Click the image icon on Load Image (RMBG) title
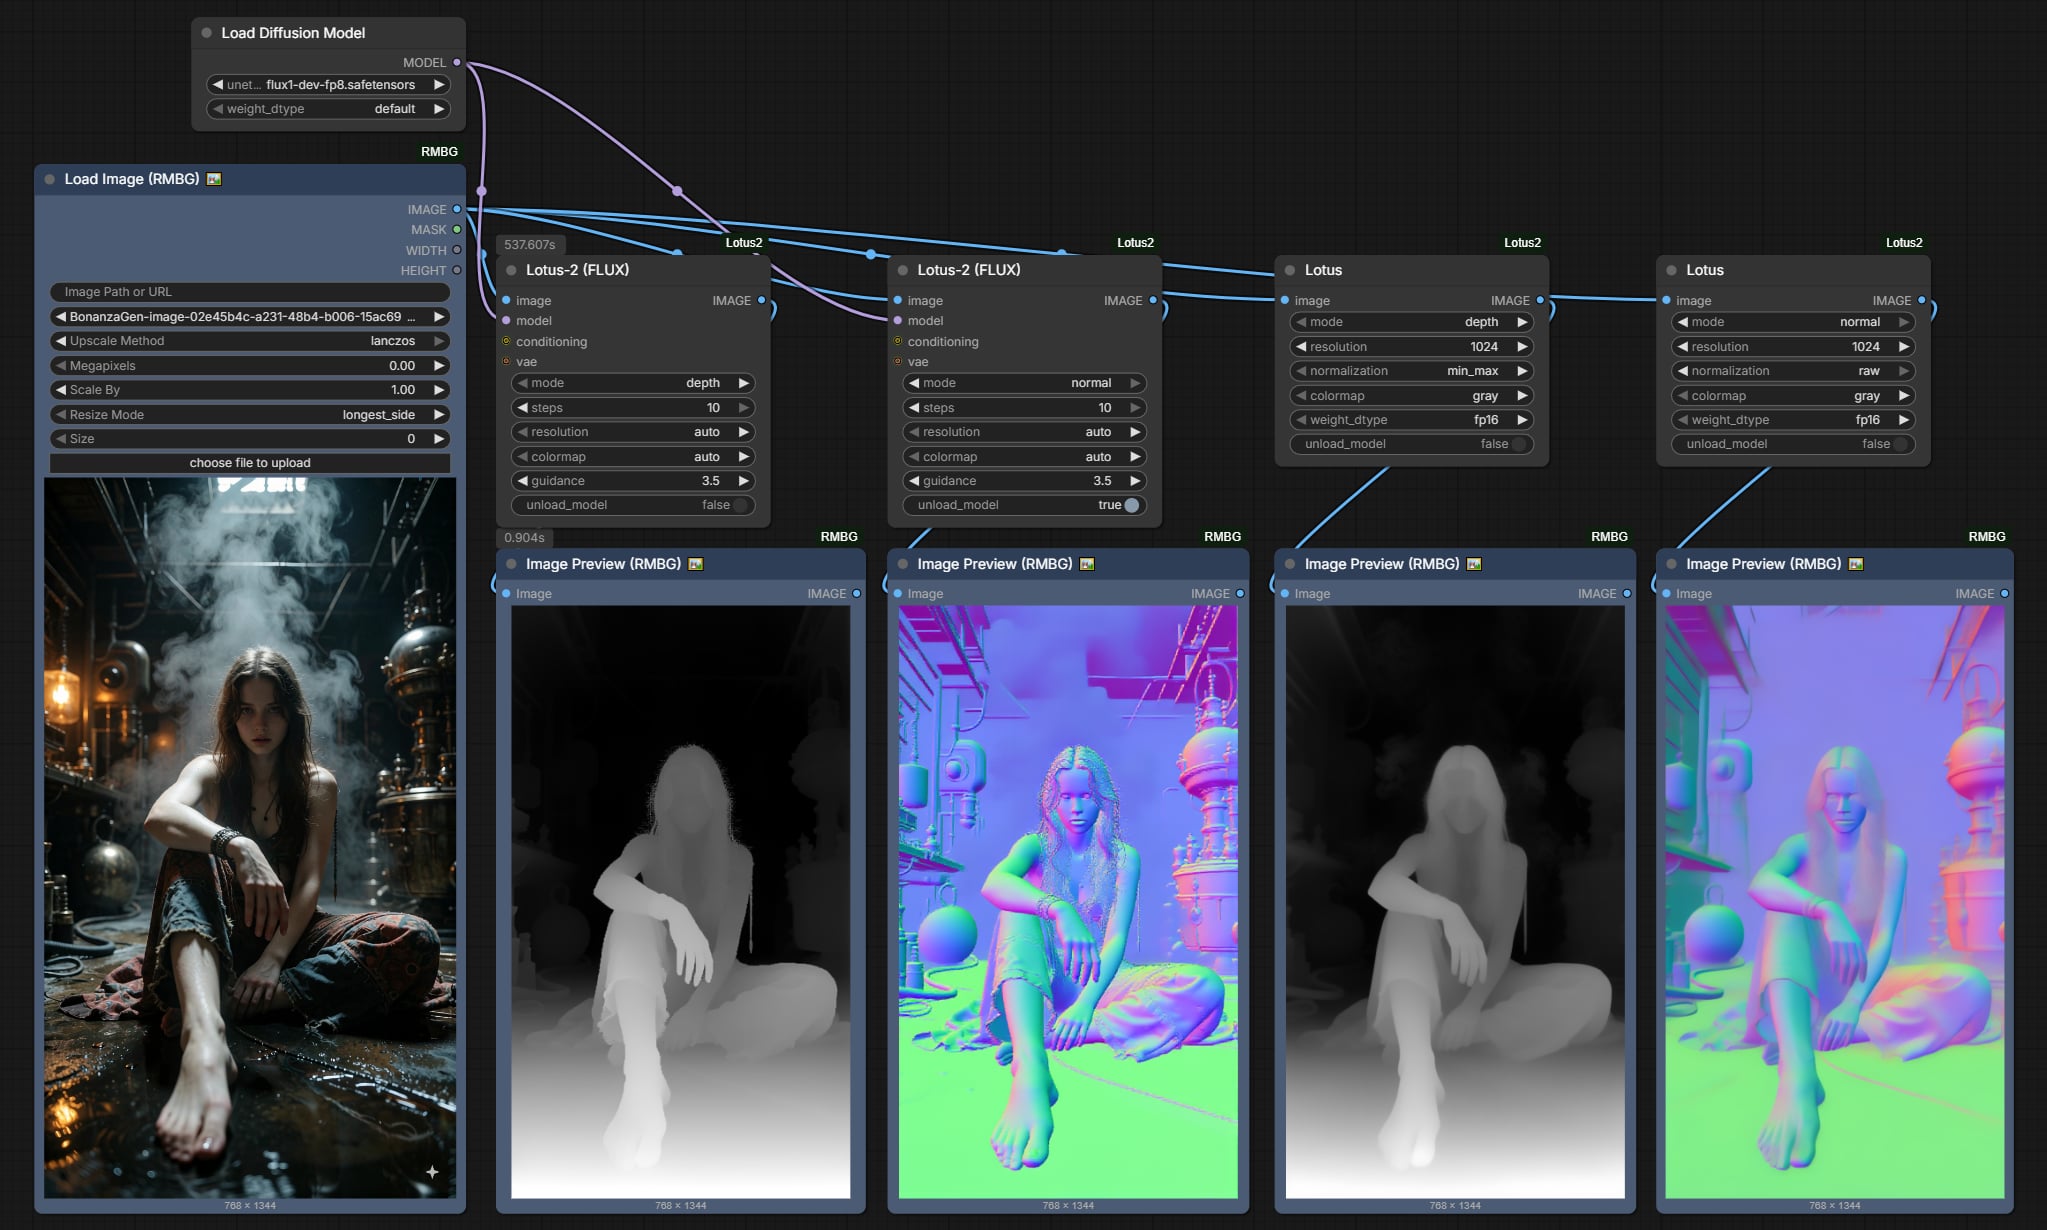The width and height of the screenshot is (2047, 1230). coord(214,179)
